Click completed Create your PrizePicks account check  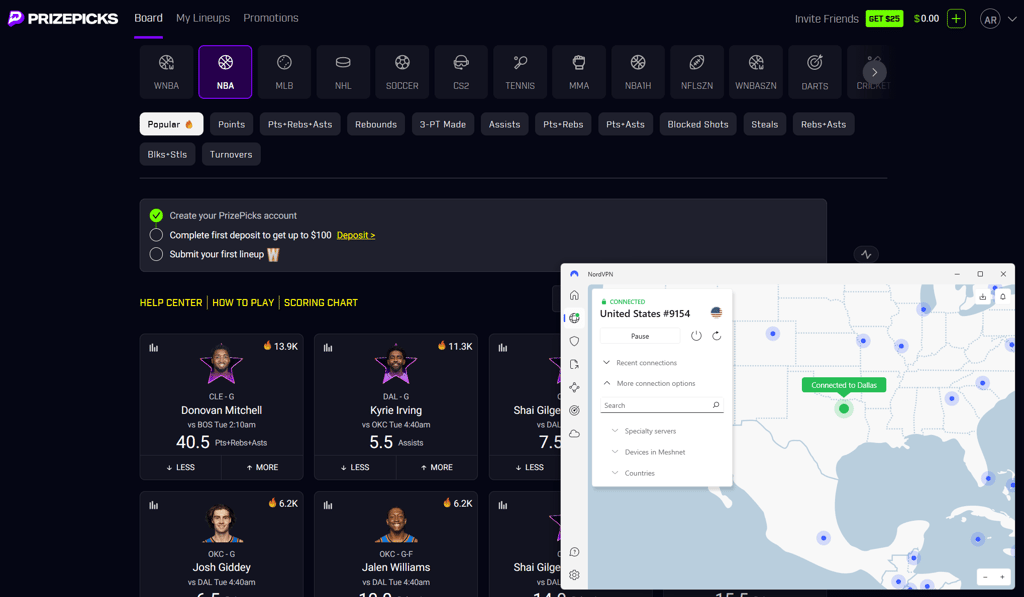coord(156,216)
